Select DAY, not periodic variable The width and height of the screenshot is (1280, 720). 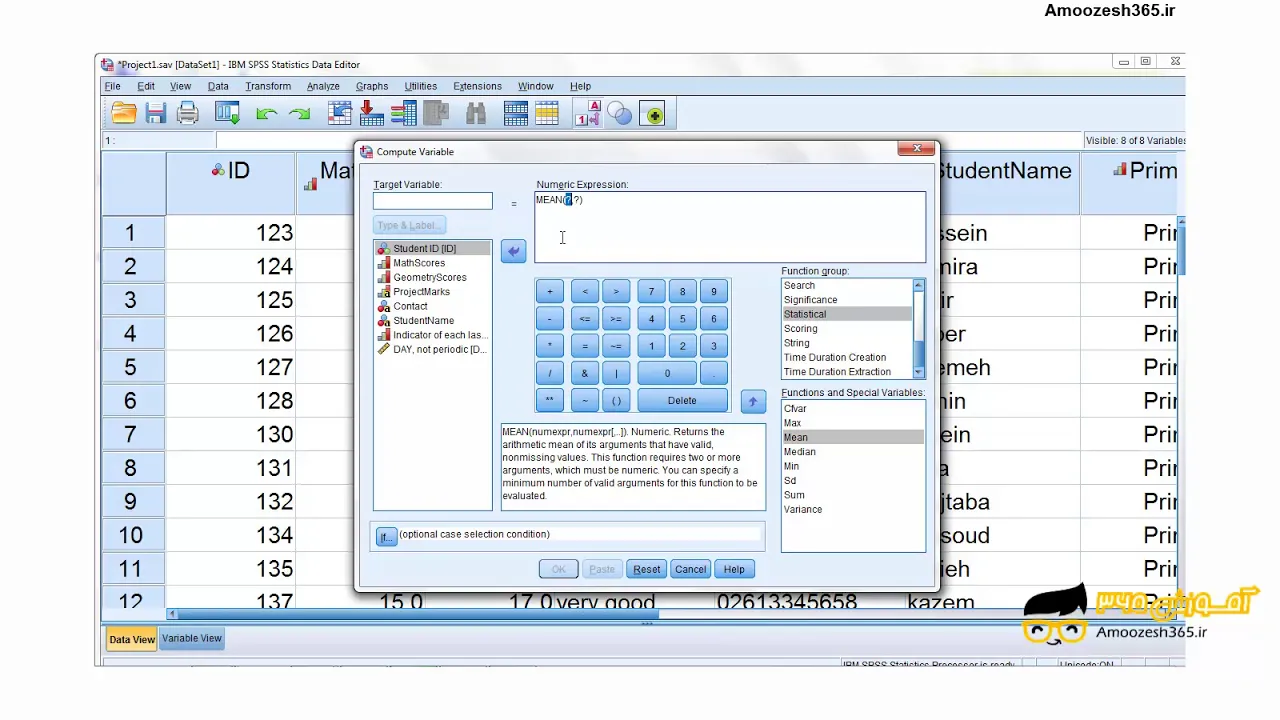point(432,349)
